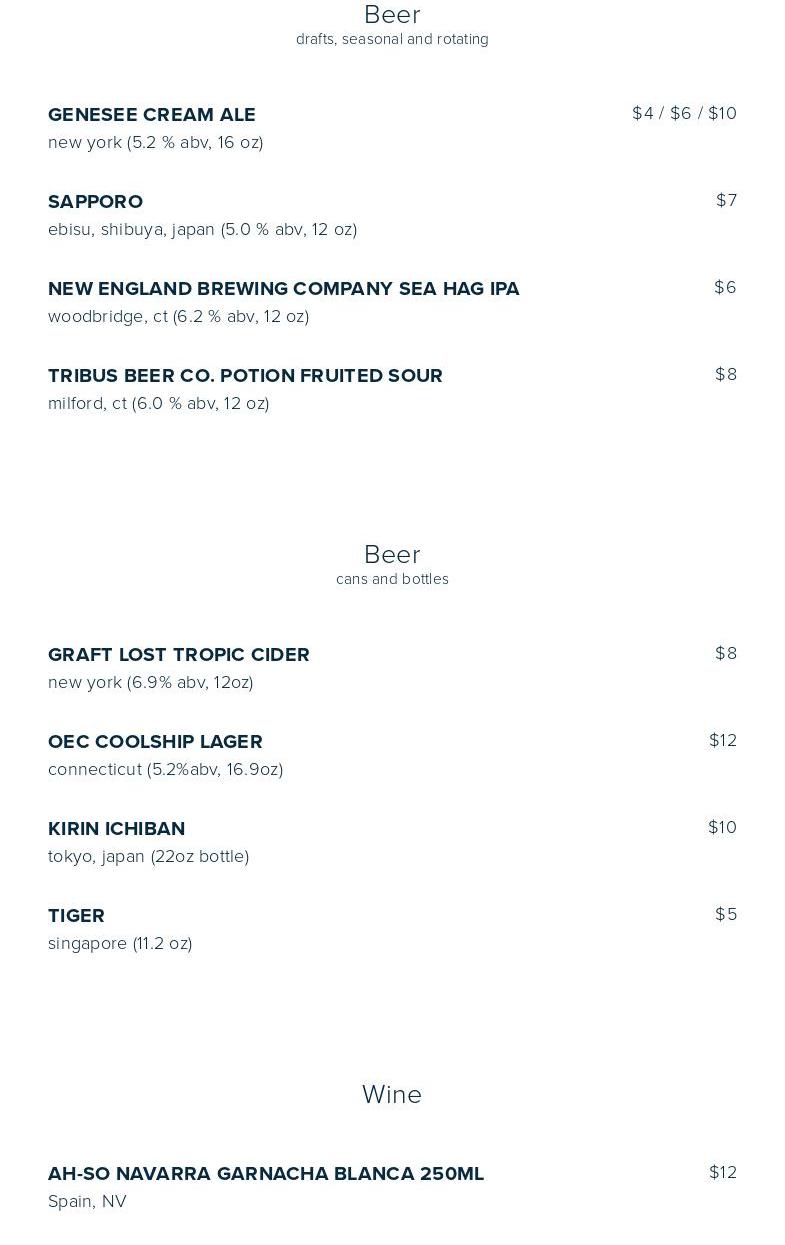Click the Genesee Cream Ale item name
This screenshot has height=1245, width=785.
[x=152, y=115]
